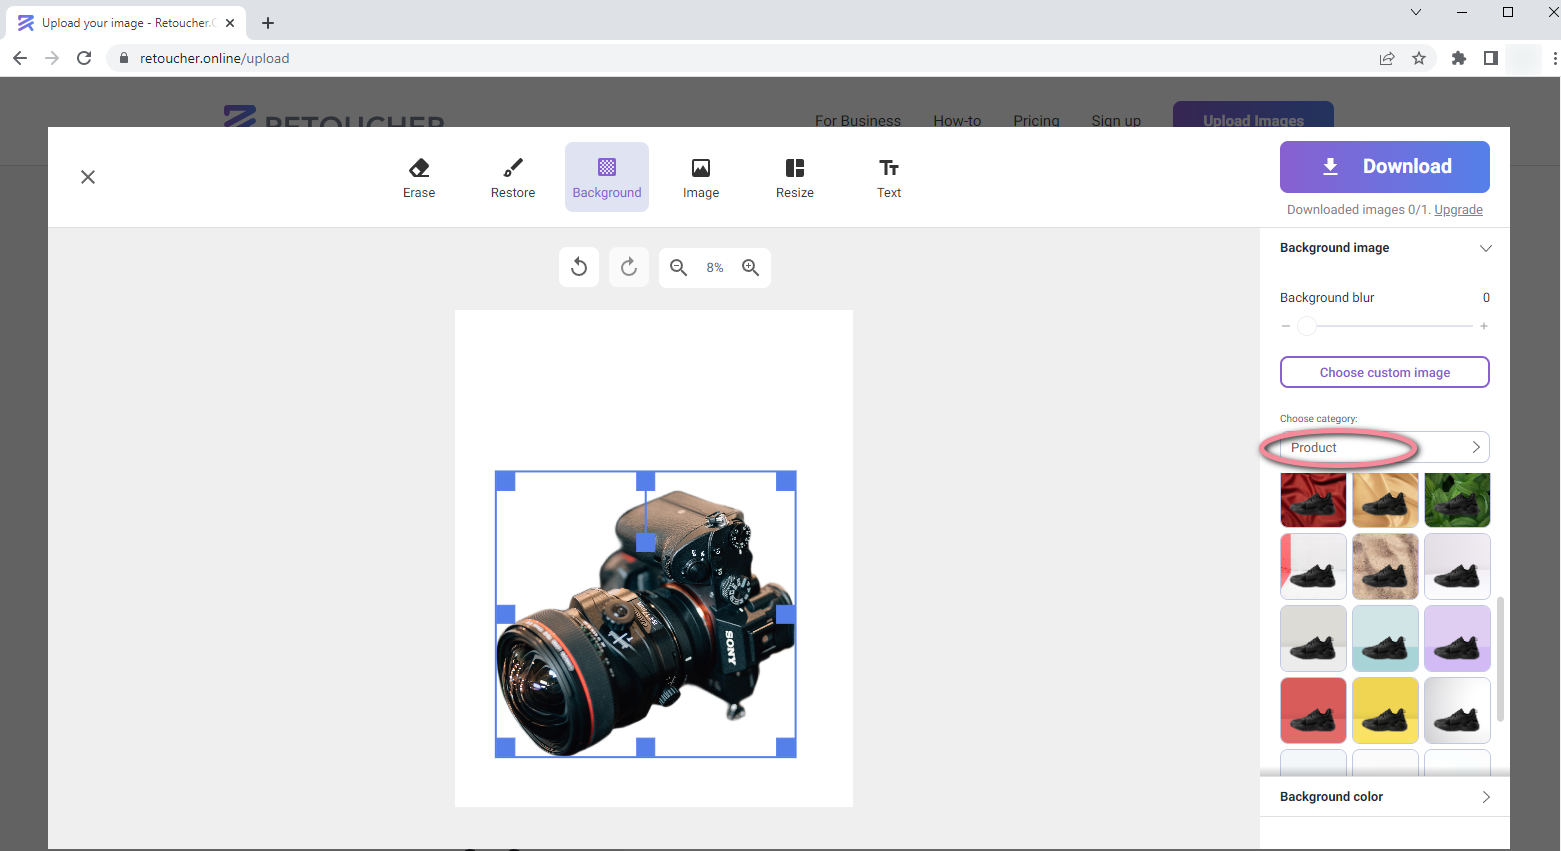This screenshot has height=851, width=1561.
Task: Close the editor with the X icon
Action: click(x=88, y=177)
